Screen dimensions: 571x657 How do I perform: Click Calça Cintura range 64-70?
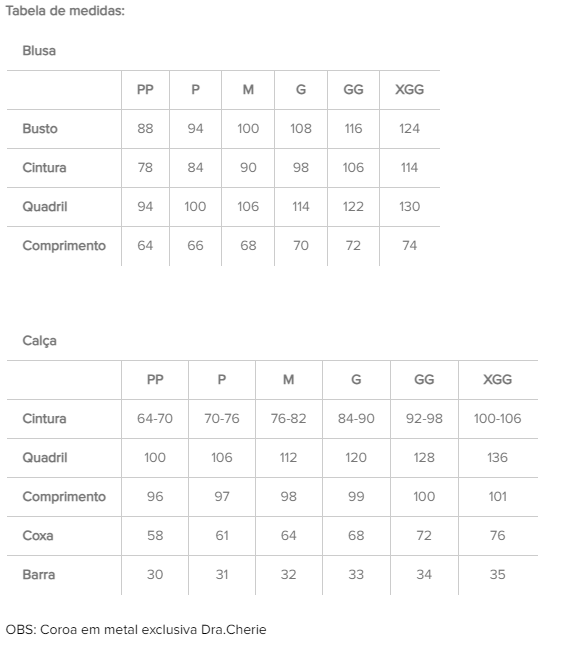point(155,419)
